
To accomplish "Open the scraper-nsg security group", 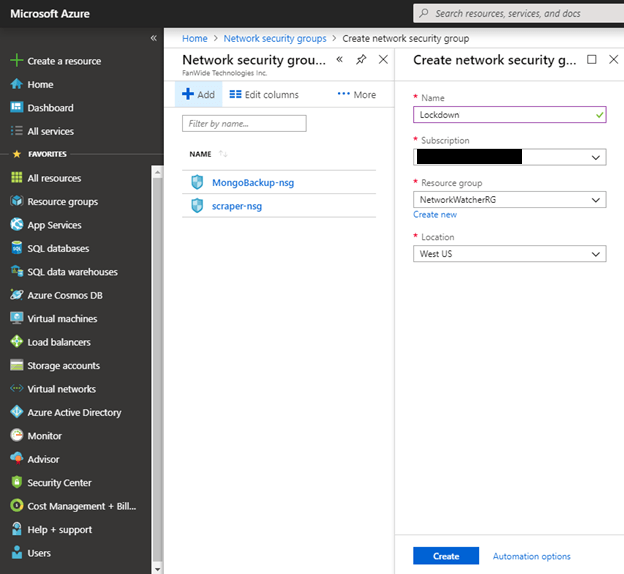I will pyautogui.click(x=237, y=206).
